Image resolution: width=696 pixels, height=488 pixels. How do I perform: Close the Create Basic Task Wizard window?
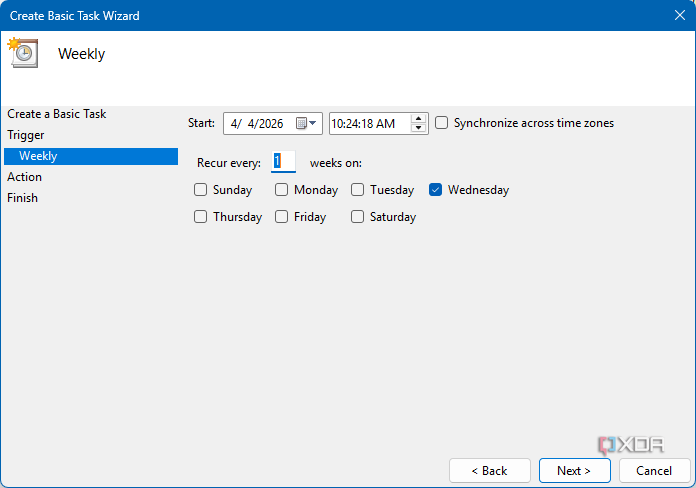[x=680, y=16]
